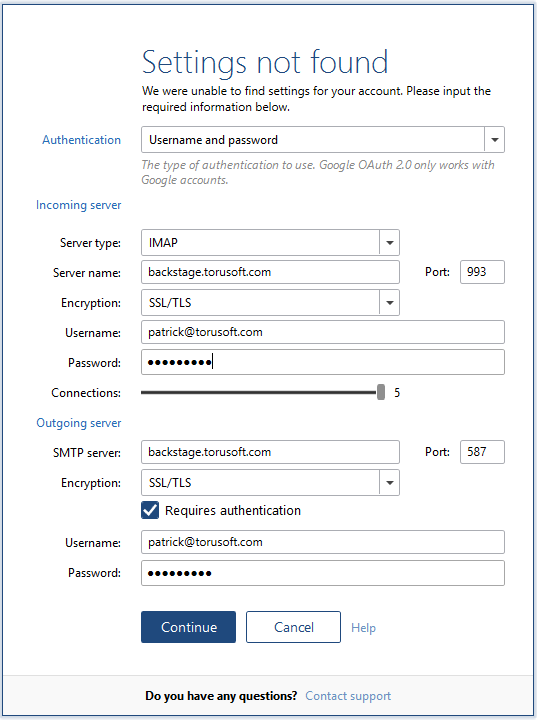
Task: Open the incoming Encryption SSL/TLS dropdown
Action: tap(270, 303)
